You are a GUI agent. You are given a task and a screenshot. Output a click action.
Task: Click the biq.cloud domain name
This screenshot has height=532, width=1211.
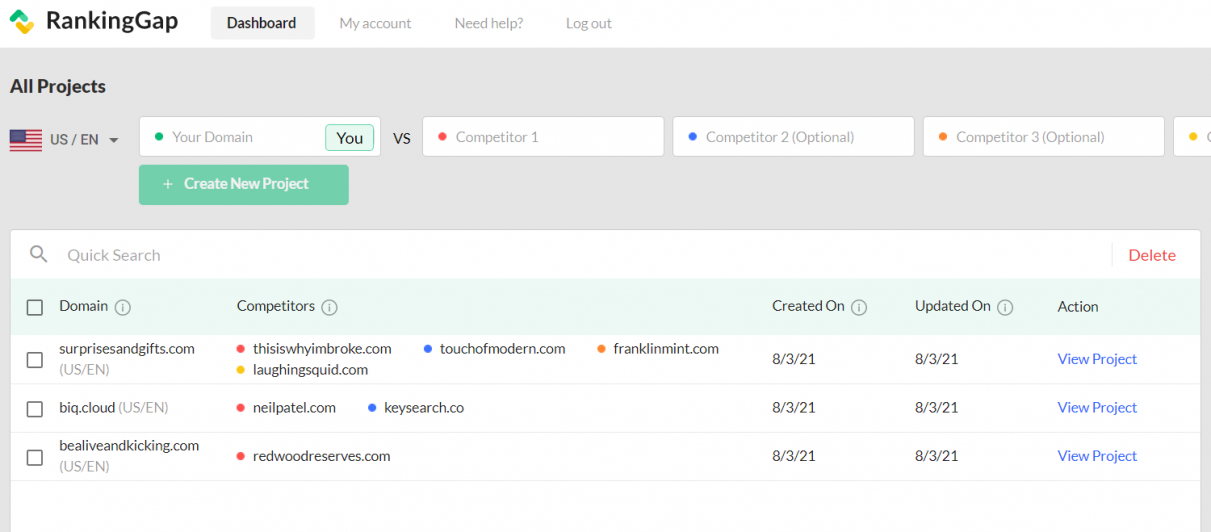(87, 408)
